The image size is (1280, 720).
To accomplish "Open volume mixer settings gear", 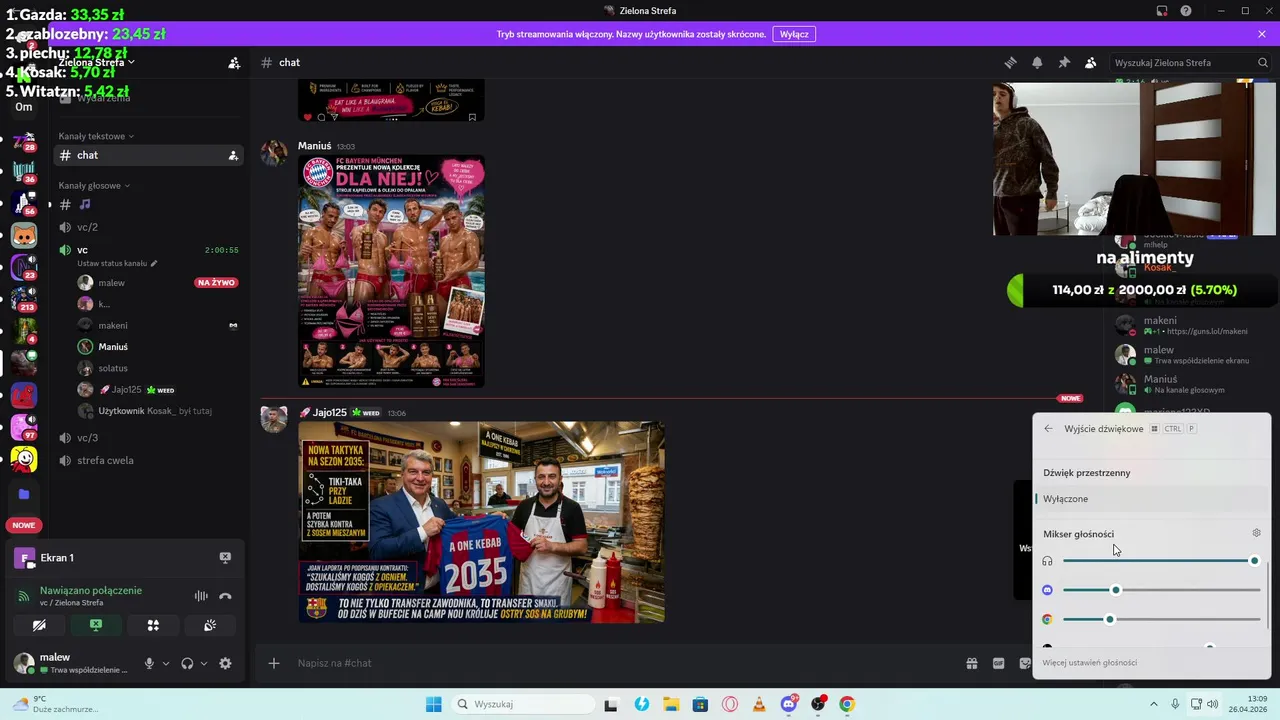I will [x=1257, y=533].
